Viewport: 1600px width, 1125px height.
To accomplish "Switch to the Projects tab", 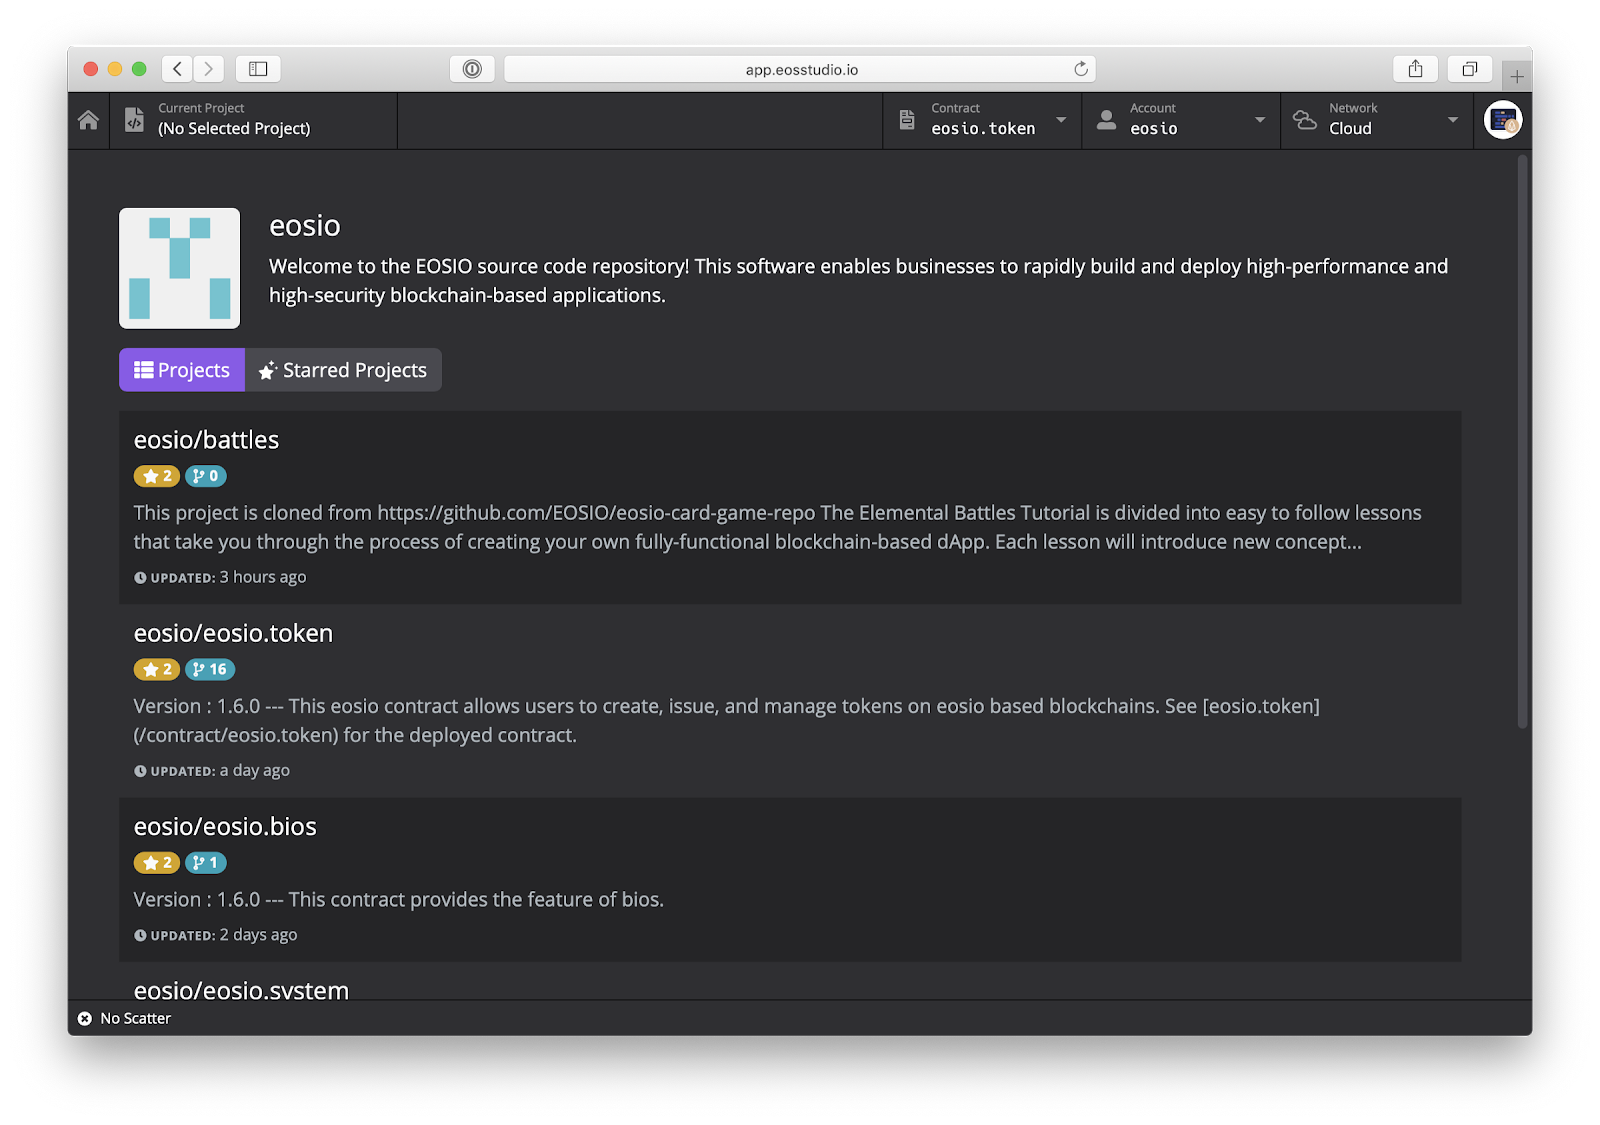I will [x=182, y=370].
